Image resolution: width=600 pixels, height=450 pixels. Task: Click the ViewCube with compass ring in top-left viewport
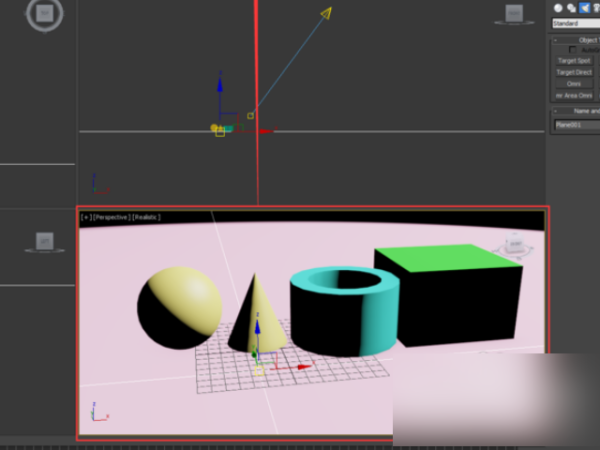(x=45, y=14)
